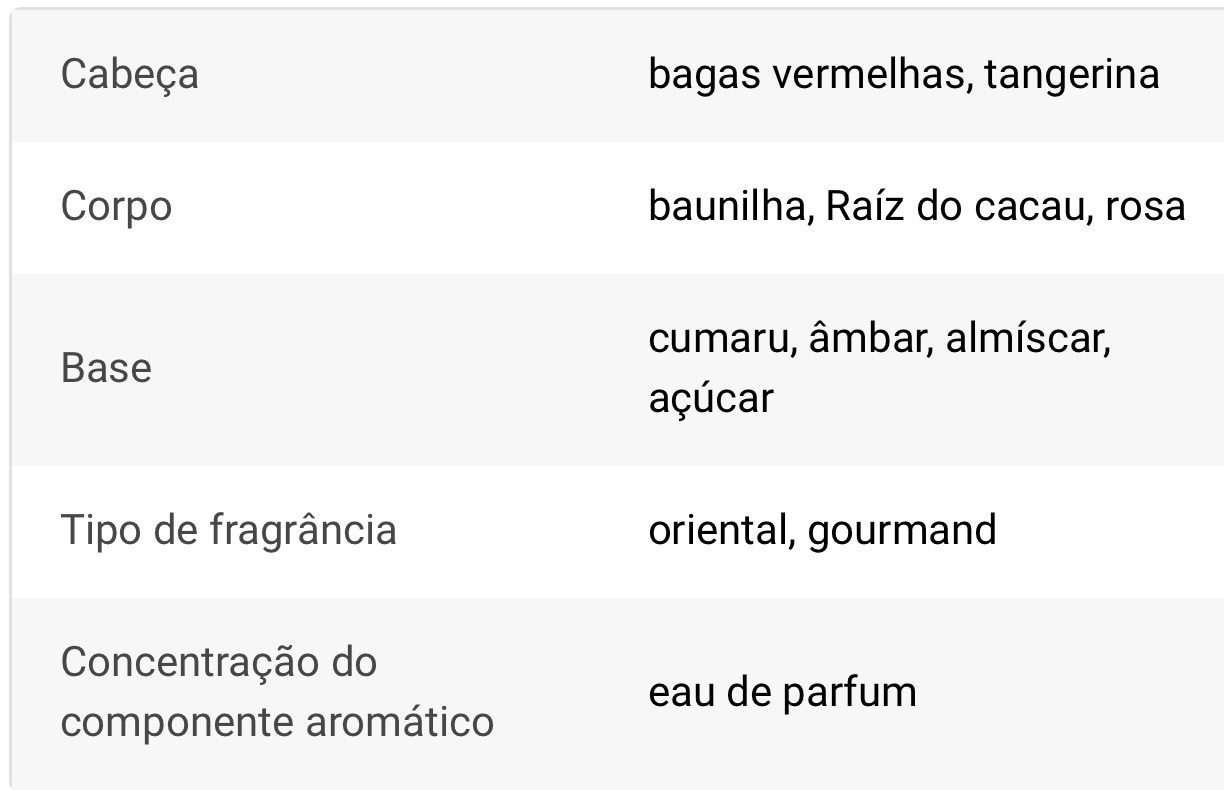This screenshot has height=790, width=1224.
Task: Click the 'rosa' note text
Action: (x=1145, y=206)
